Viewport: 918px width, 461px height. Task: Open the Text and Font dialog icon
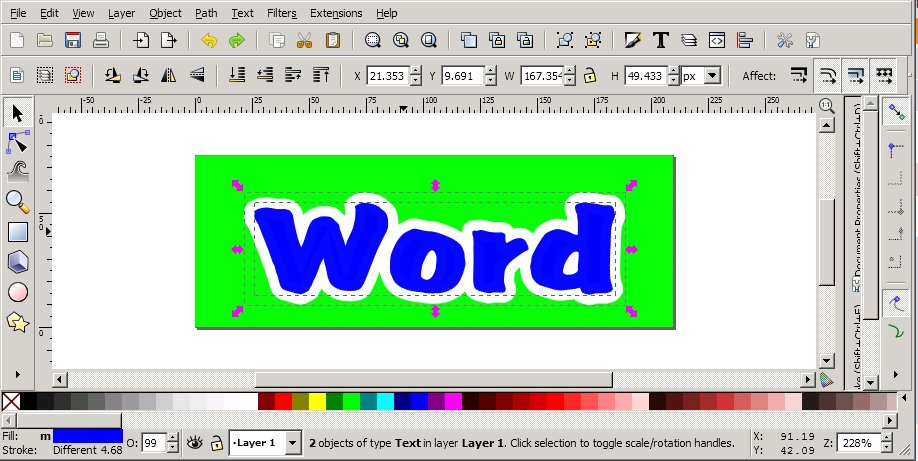pos(660,41)
